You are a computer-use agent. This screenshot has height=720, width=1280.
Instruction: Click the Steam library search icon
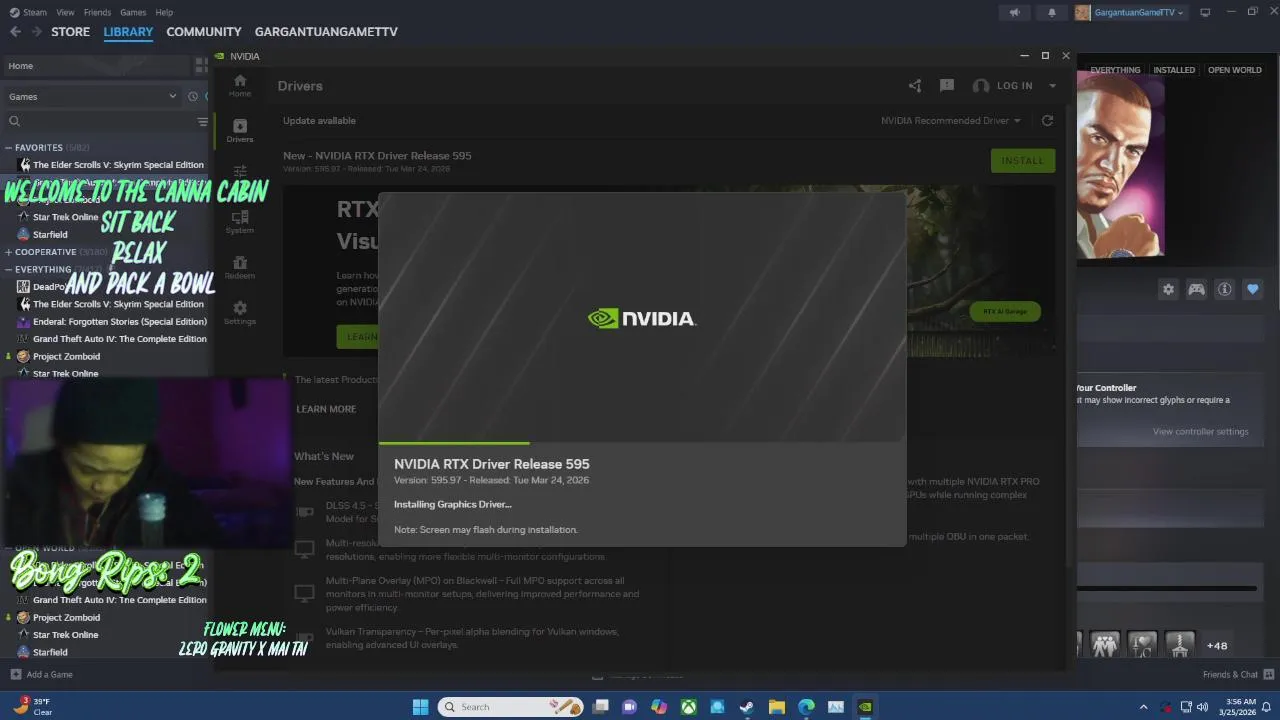click(14, 122)
